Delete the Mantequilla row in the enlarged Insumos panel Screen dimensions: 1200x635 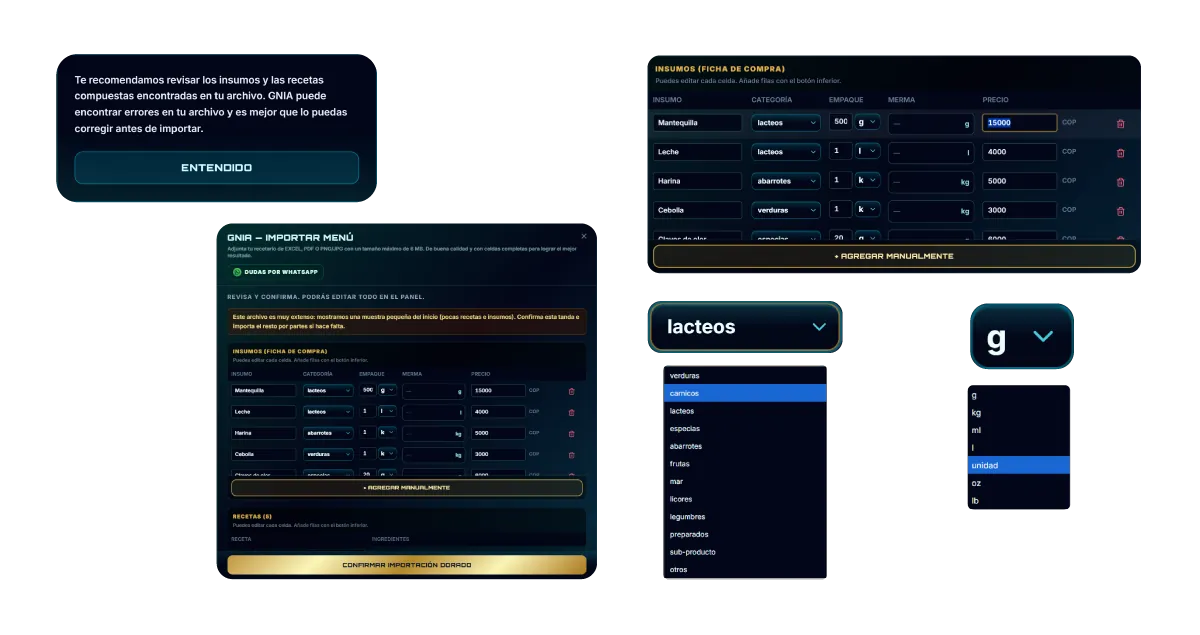pyautogui.click(x=1120, y=123)
